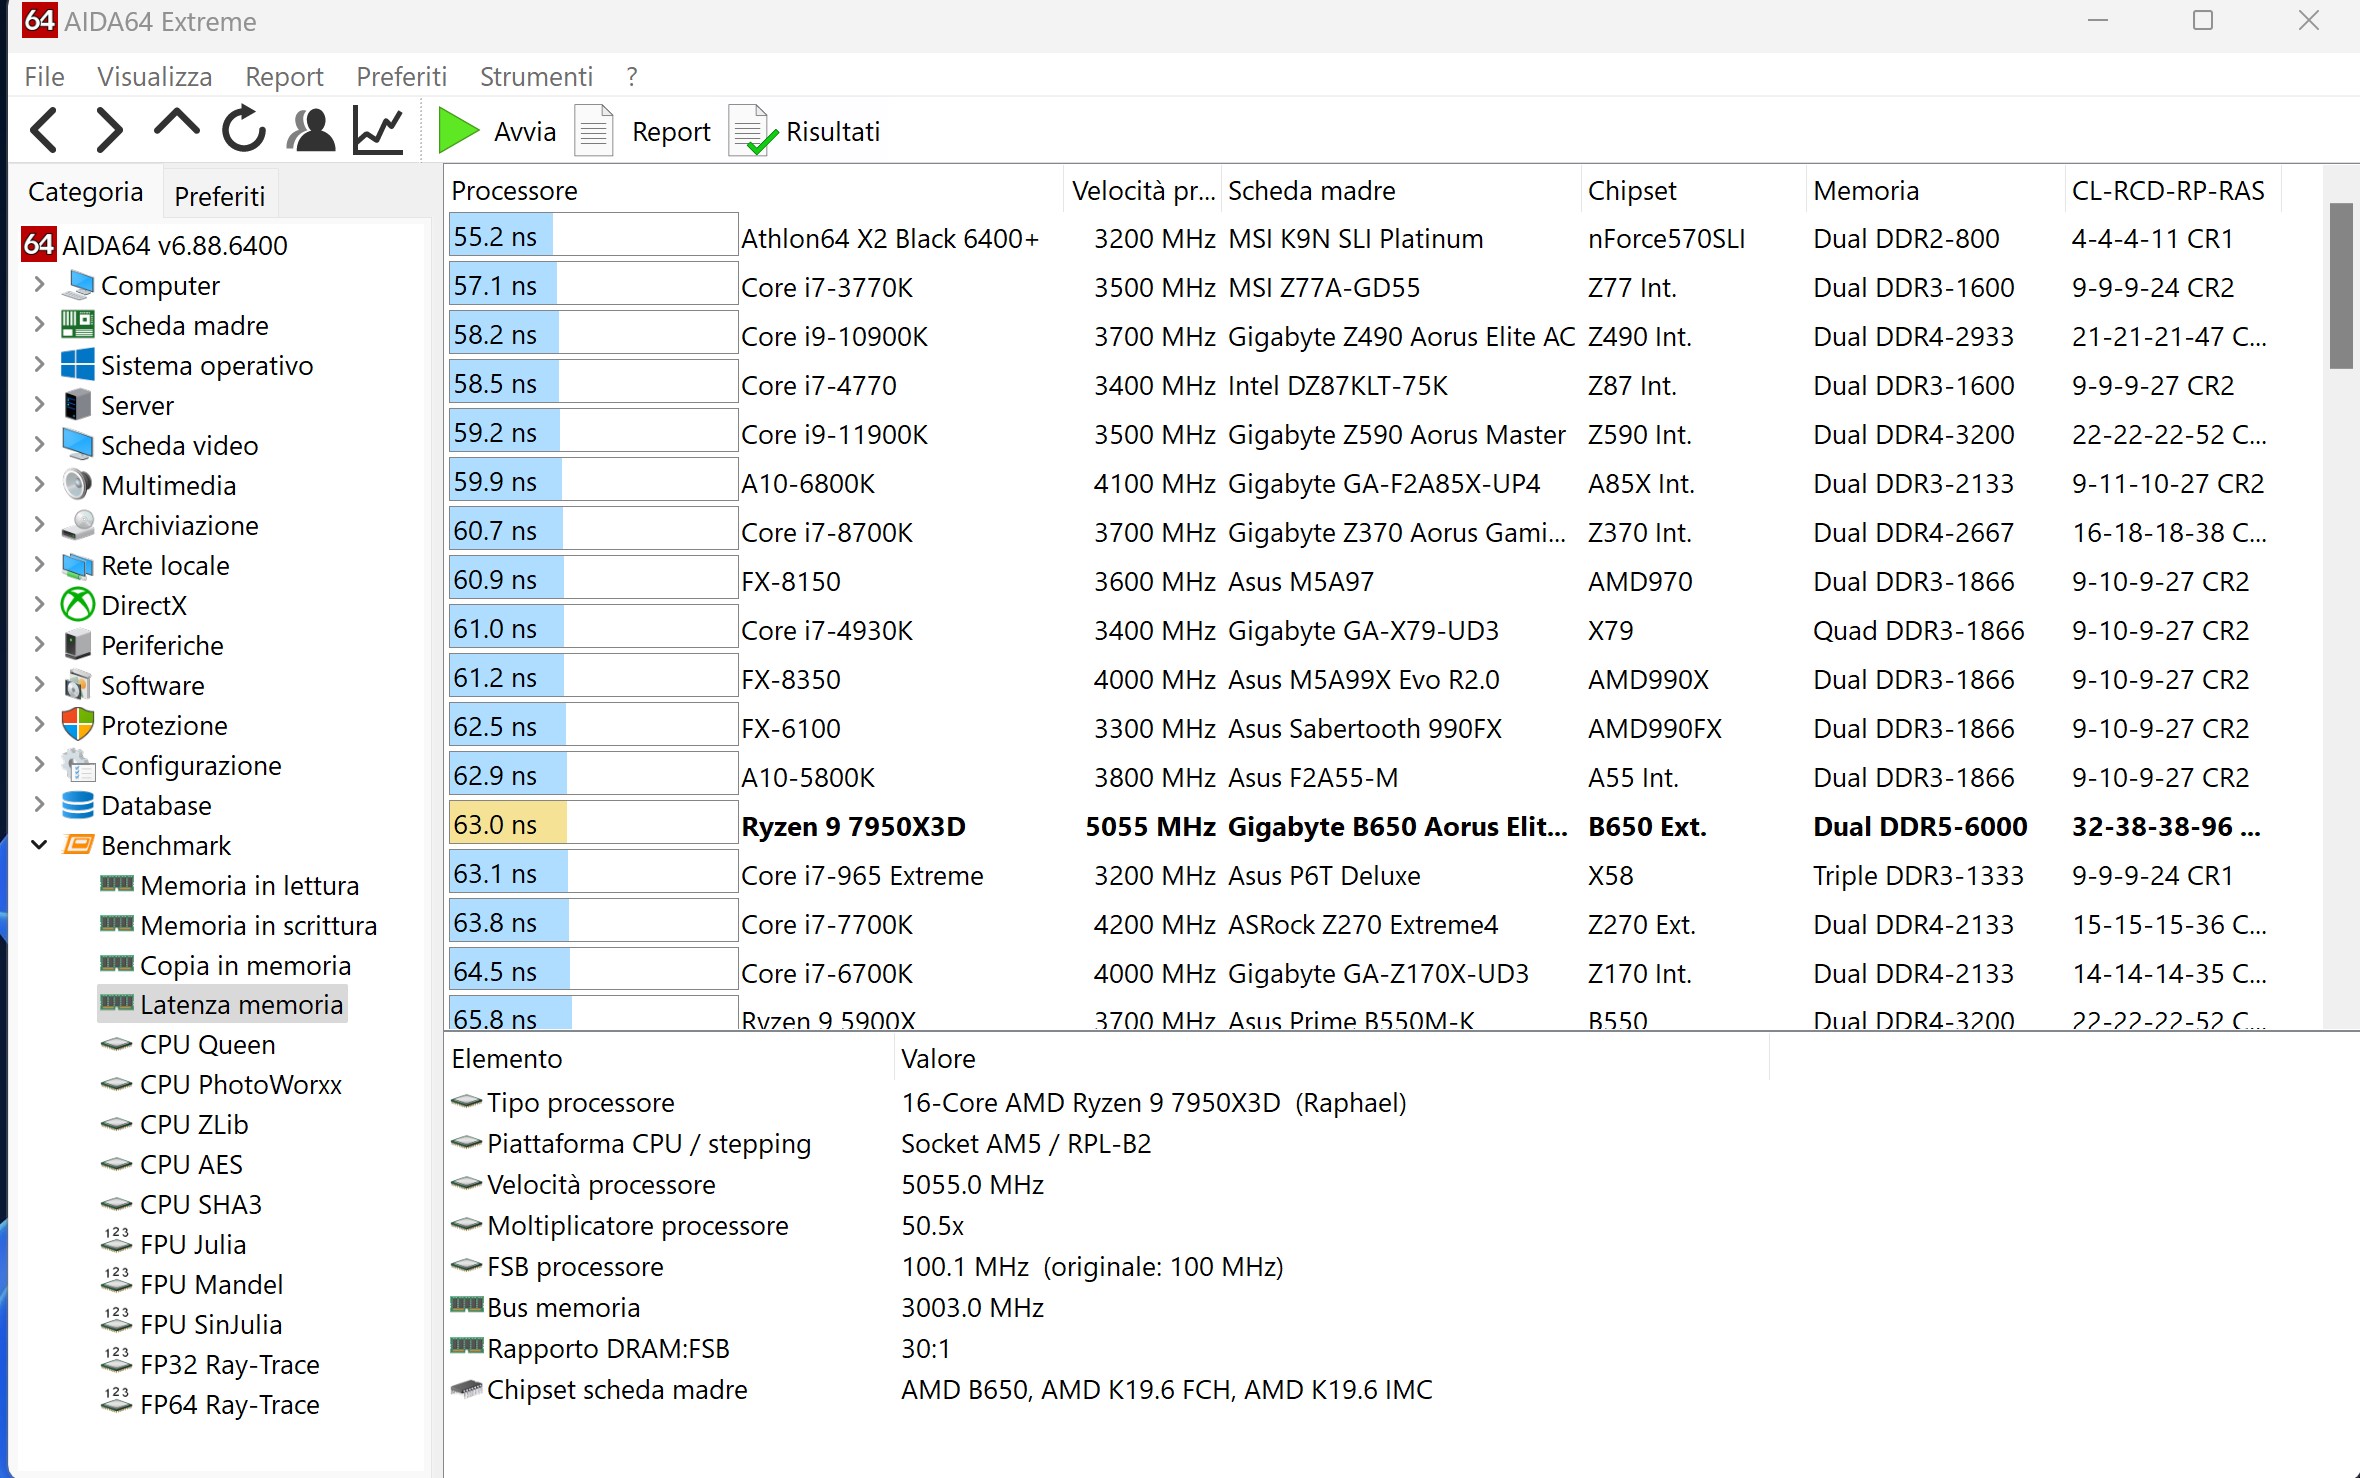
Task: Switch to the Preferiti sidebar tab
Action: (220, 195)
